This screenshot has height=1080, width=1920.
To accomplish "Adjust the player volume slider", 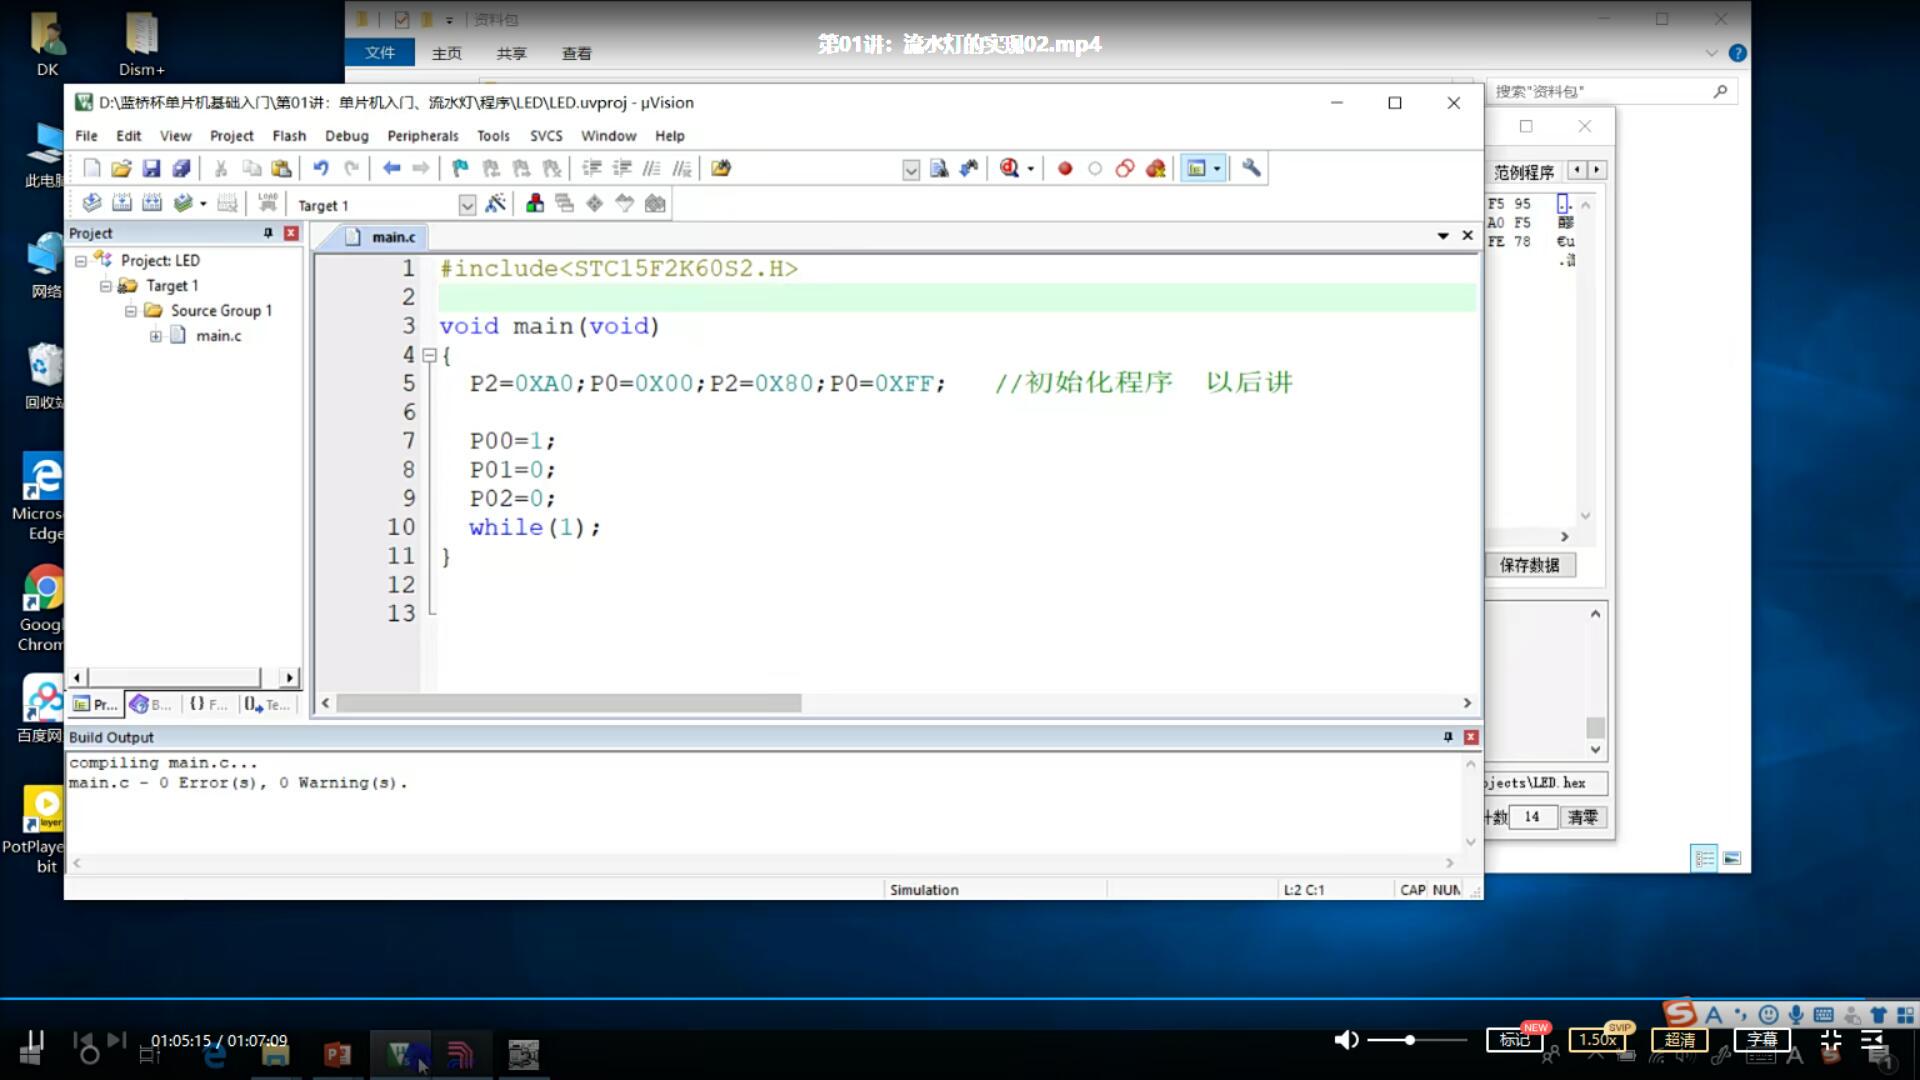I will [x=1410, y=1040].
